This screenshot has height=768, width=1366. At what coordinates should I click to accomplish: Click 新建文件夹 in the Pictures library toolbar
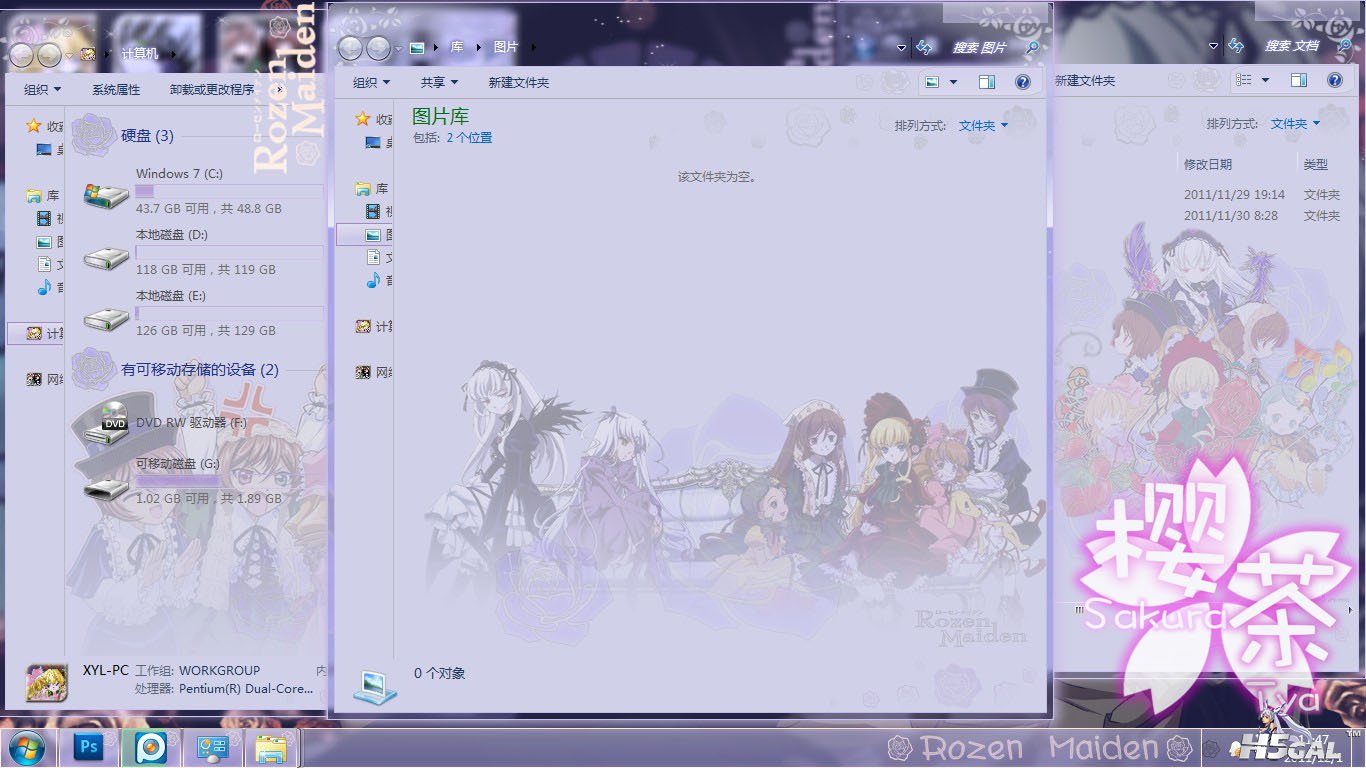tap(518, 82)
